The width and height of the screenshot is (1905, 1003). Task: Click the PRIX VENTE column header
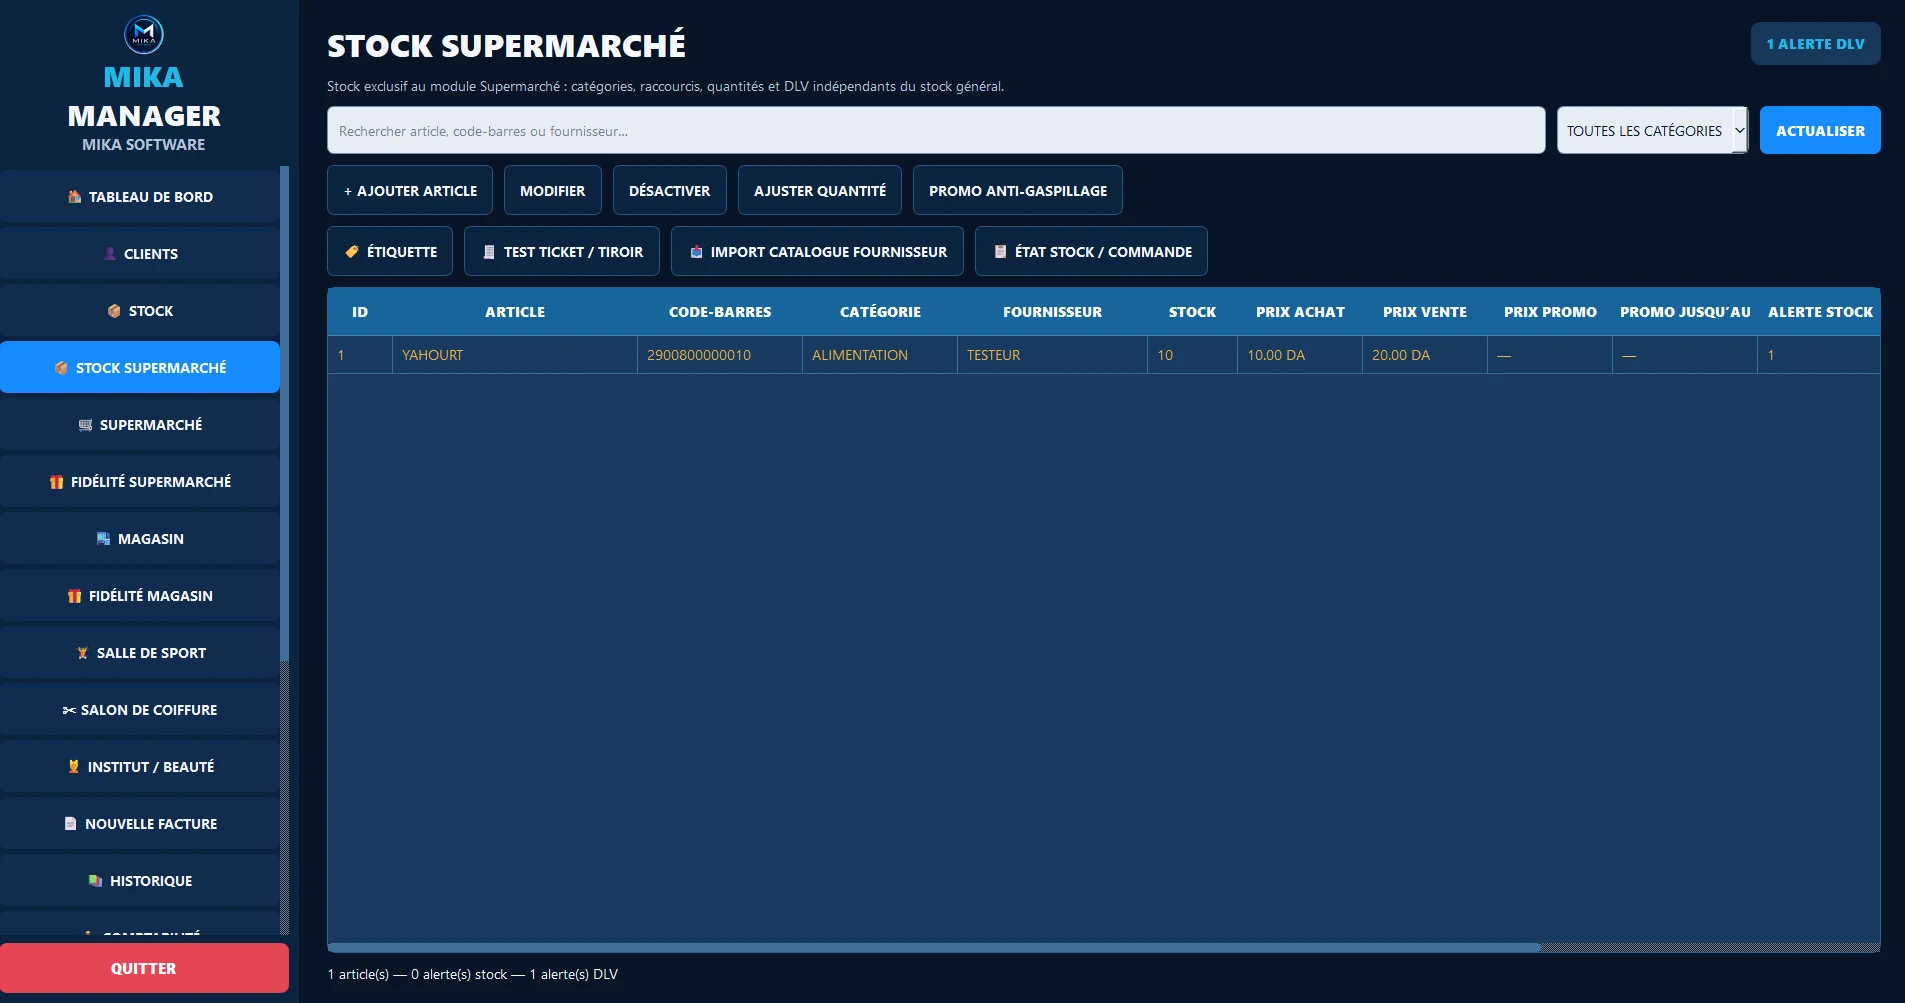[1425, 312]
